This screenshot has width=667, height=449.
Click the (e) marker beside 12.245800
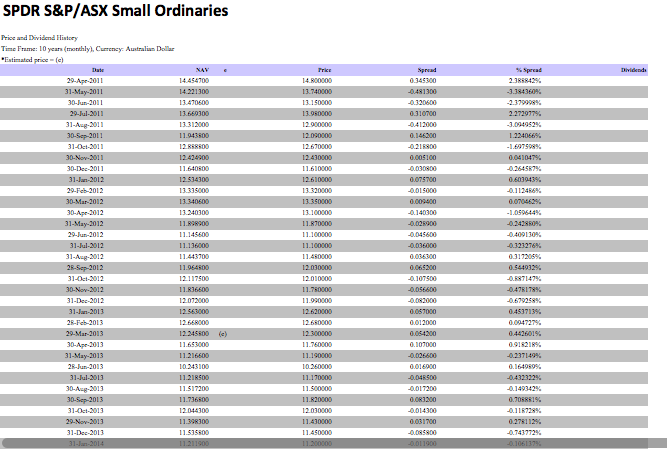(x=223, y=334)
